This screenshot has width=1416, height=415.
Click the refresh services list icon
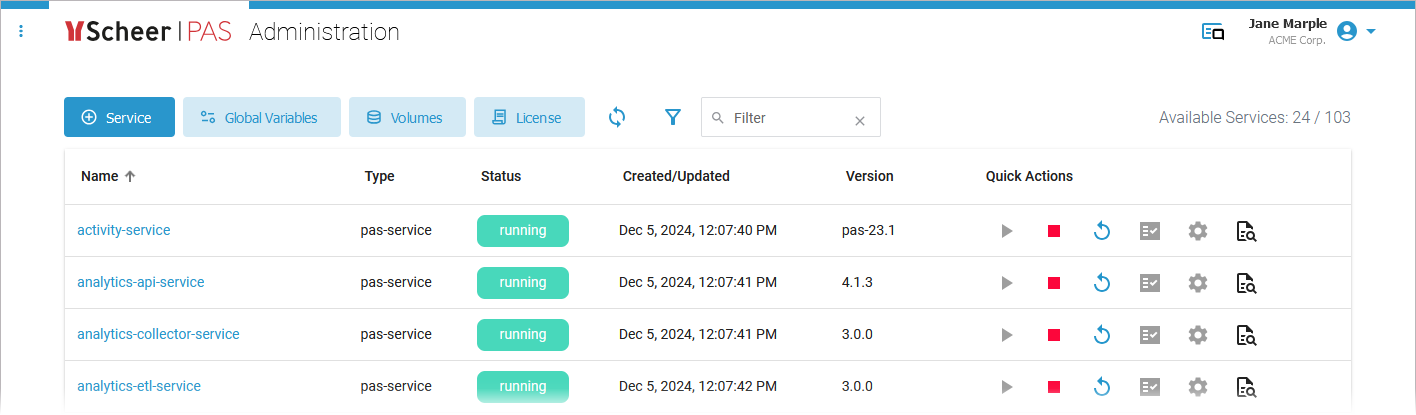(x=617, y=117)
